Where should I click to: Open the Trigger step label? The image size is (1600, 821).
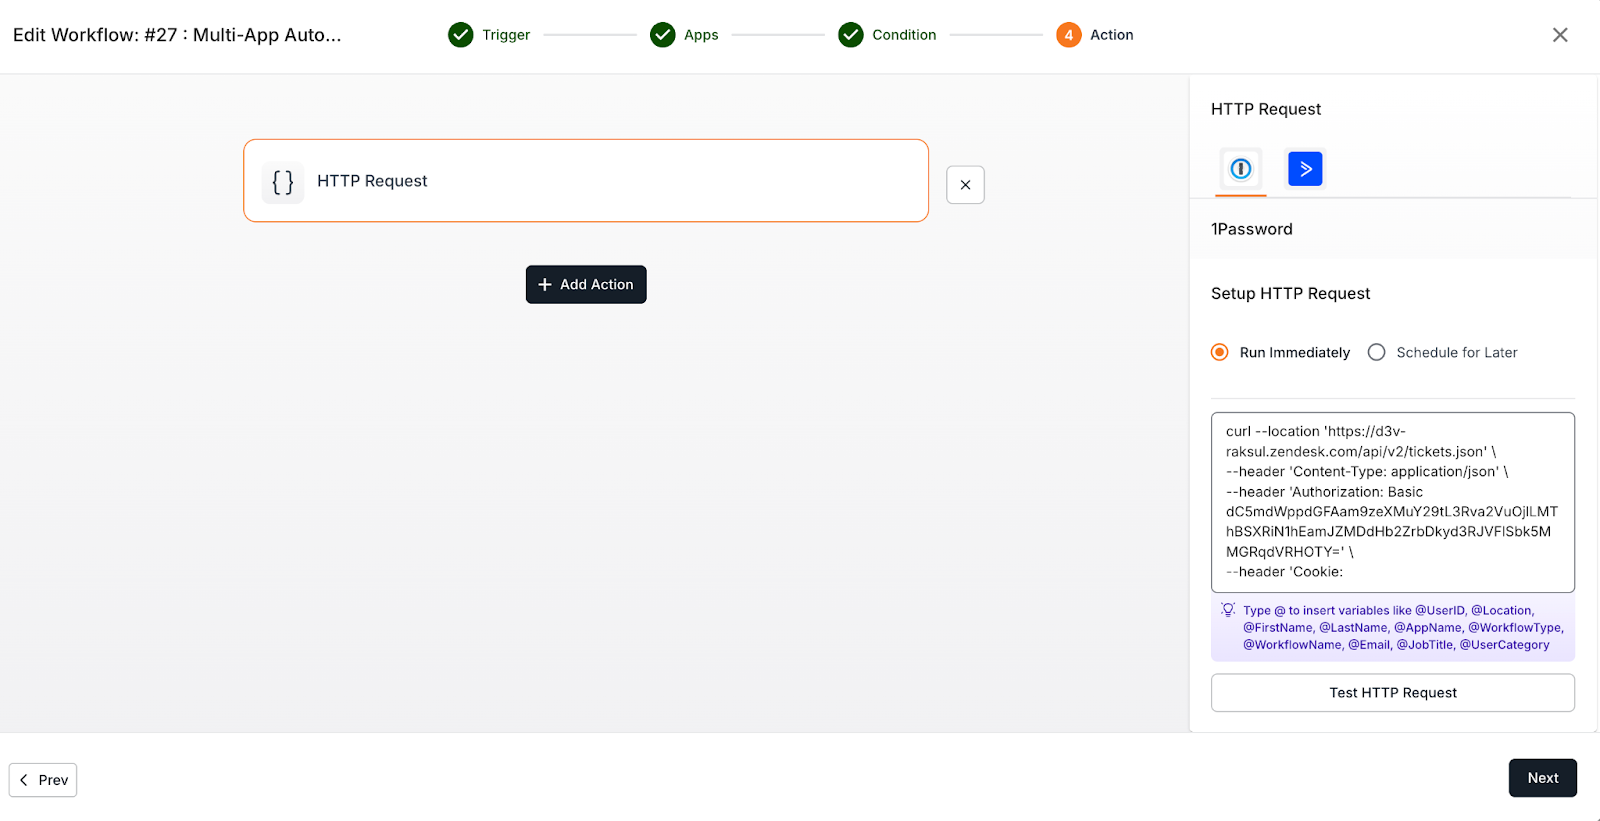pyautogui.click(x=506, y=35)
